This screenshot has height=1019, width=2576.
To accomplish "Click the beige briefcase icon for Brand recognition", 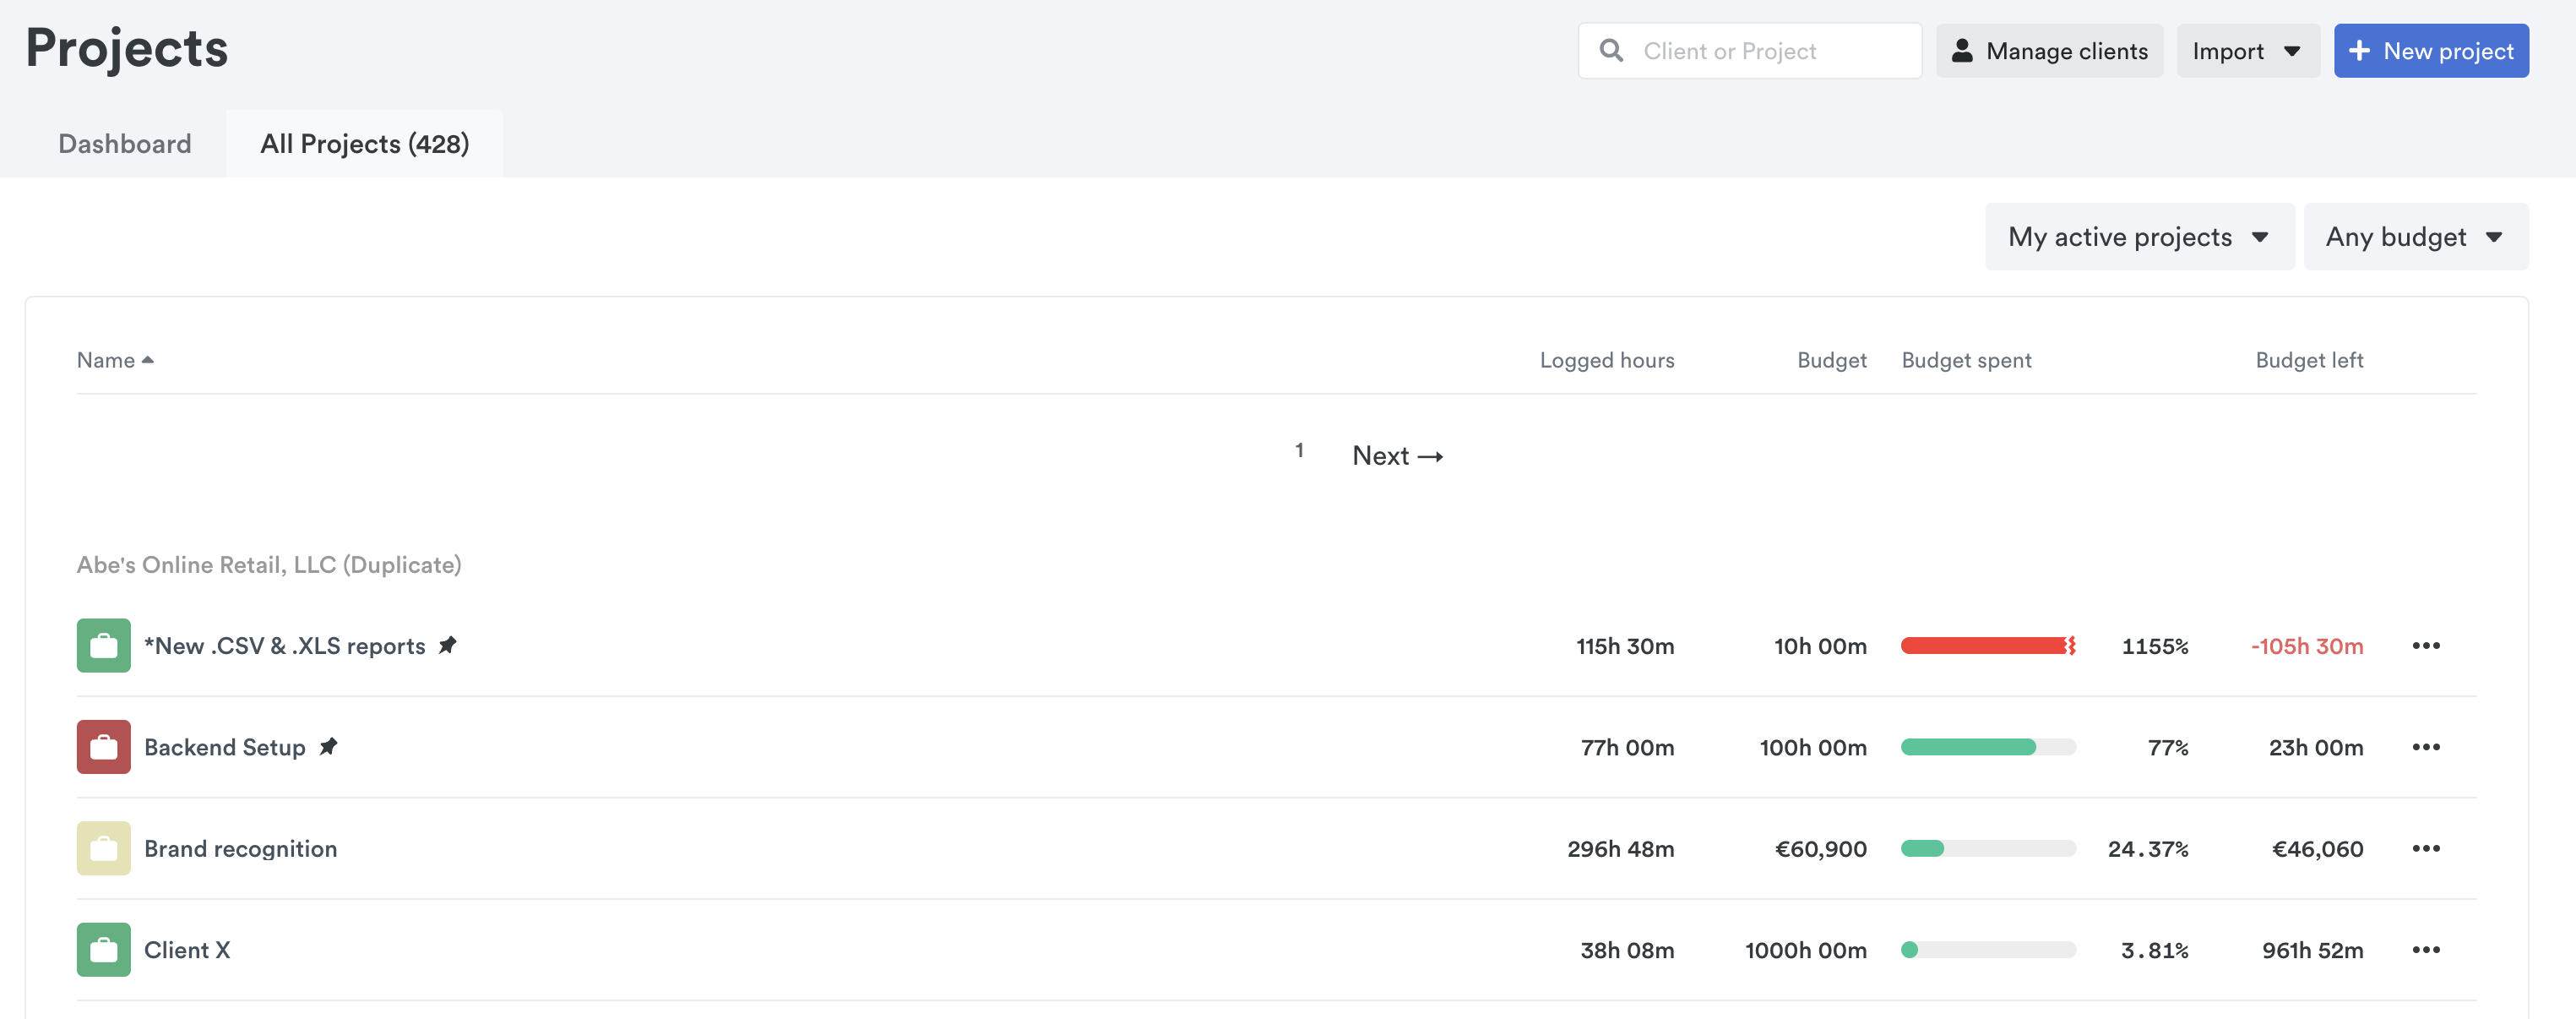I will click(x=103, y=847).
